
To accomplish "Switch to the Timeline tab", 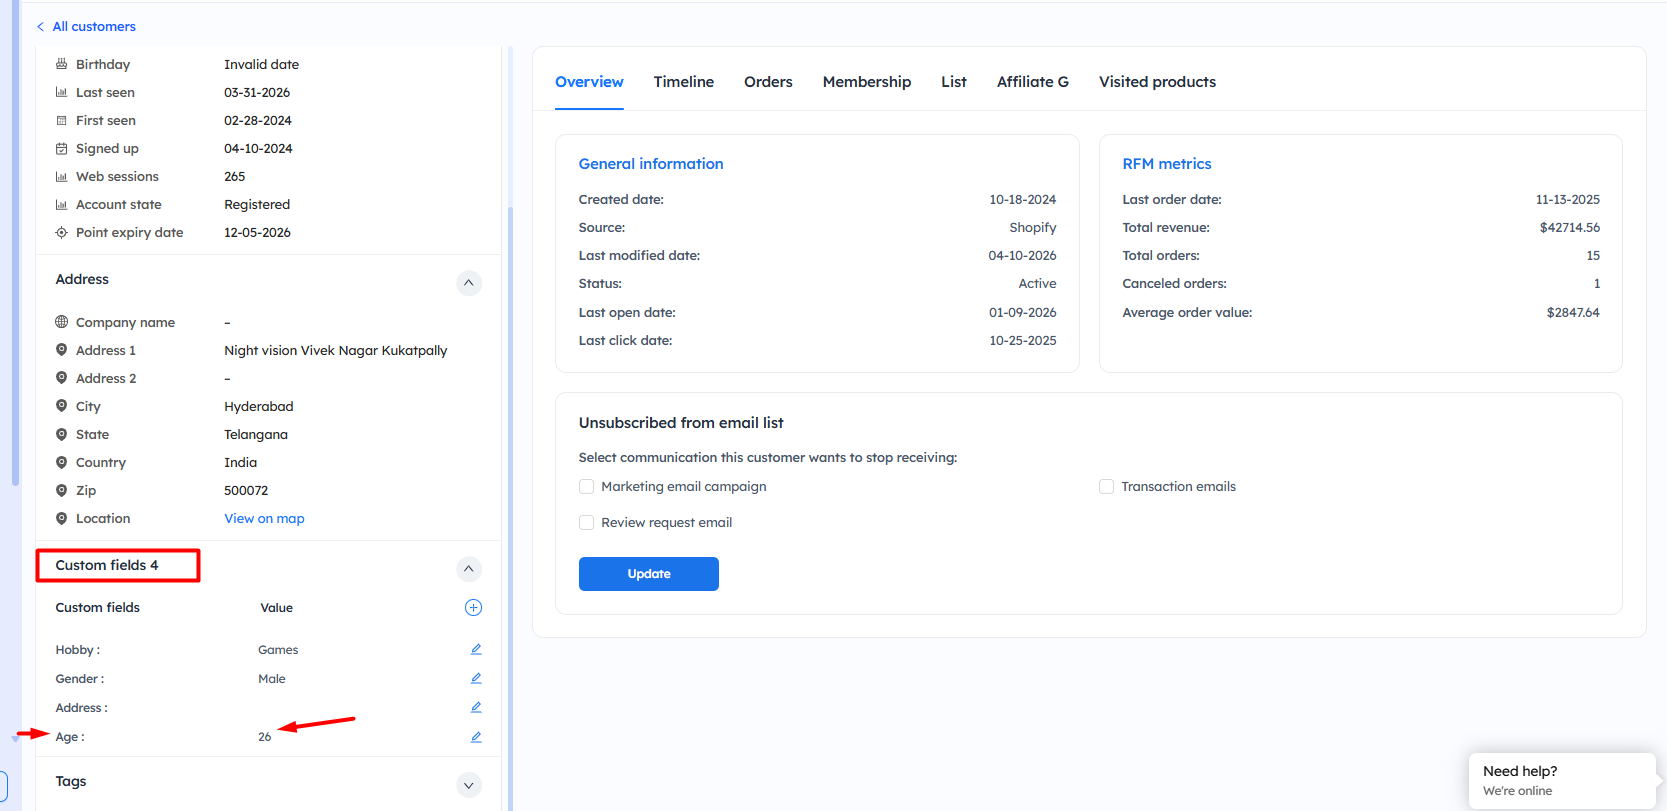I will (x=683, y=82).
